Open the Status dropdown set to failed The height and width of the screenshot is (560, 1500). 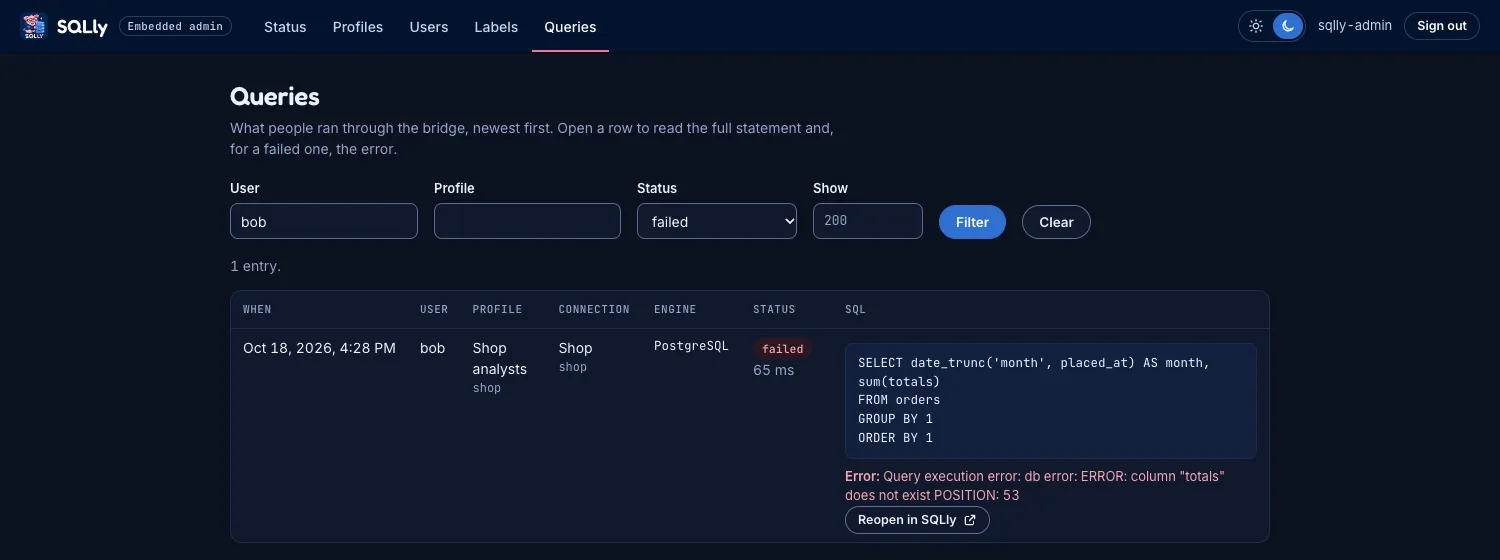[717, 221]
